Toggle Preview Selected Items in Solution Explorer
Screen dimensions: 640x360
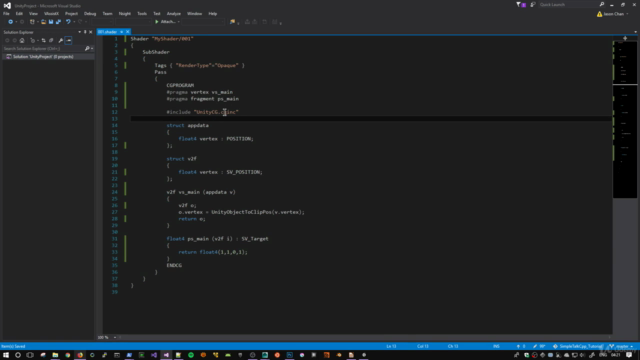[x=68, y=40]
